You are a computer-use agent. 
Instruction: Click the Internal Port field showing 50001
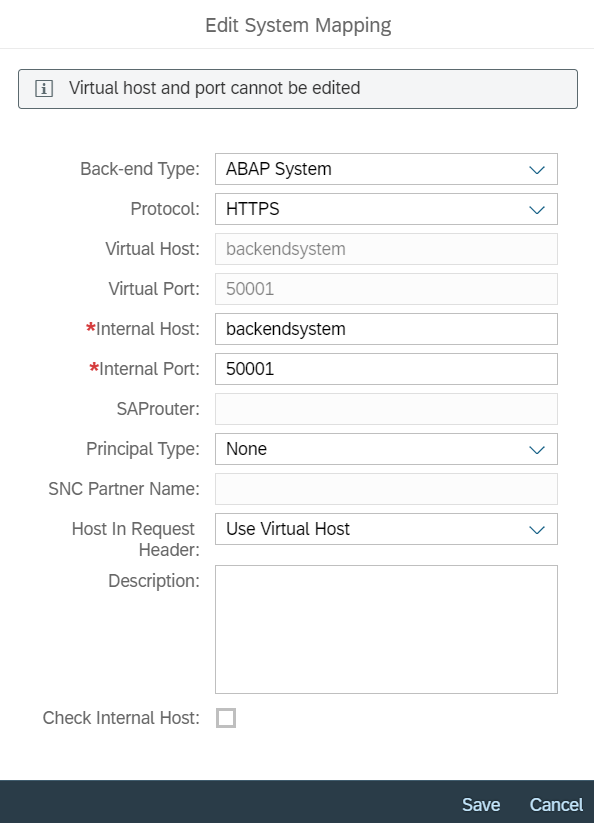pos(386,369)
